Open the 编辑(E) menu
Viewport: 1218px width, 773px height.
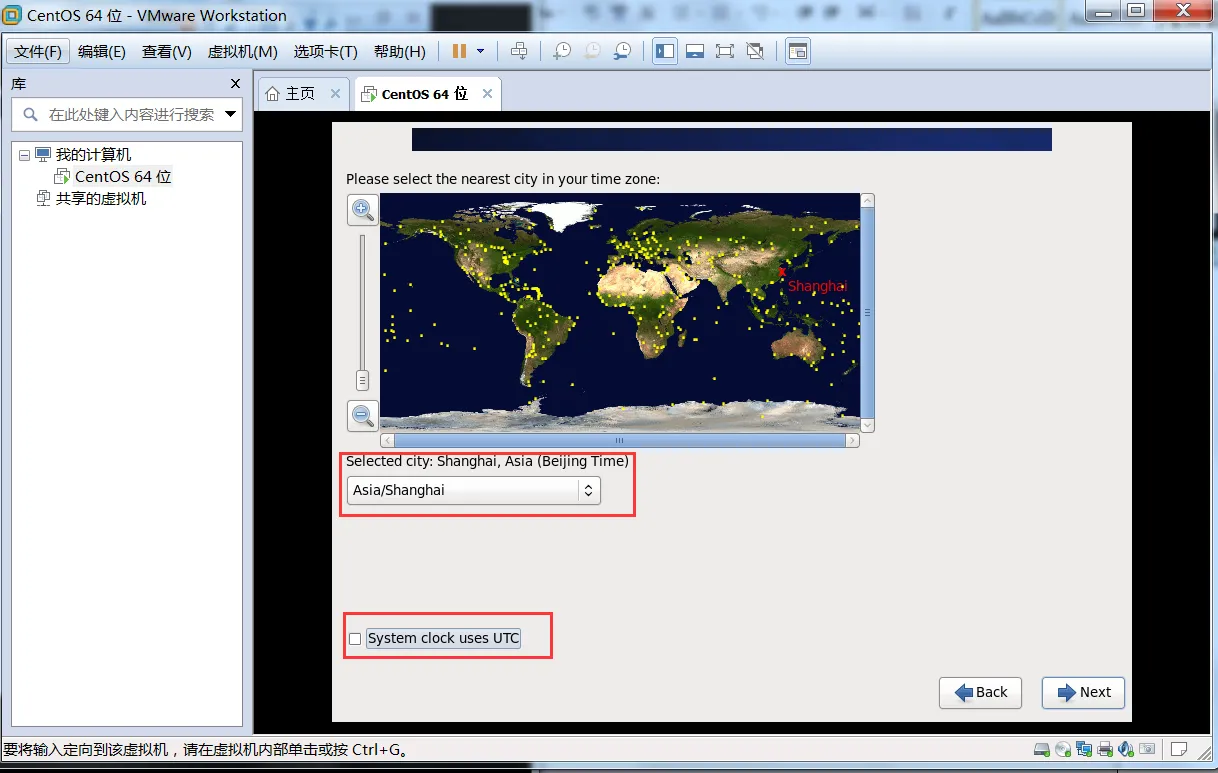point(102,51)
